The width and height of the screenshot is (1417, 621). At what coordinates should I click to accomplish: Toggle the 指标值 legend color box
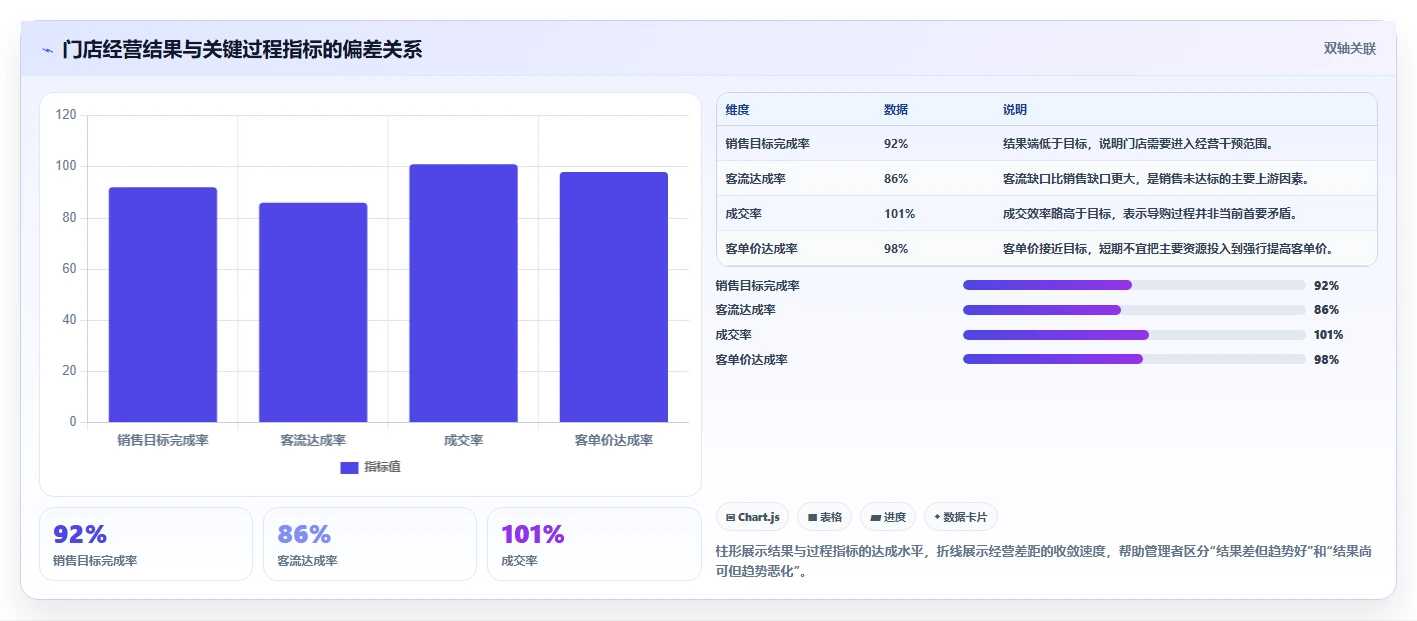pos(349,468)
